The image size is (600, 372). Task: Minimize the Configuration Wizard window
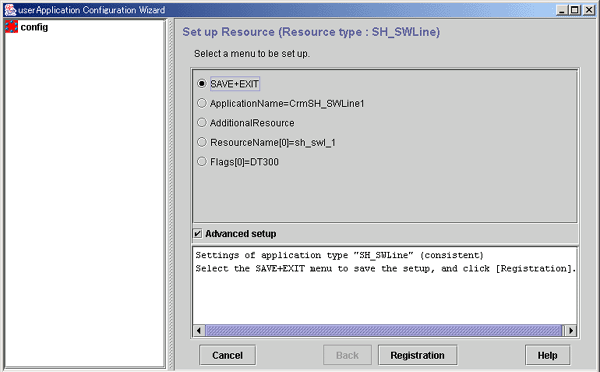[561, 10]
